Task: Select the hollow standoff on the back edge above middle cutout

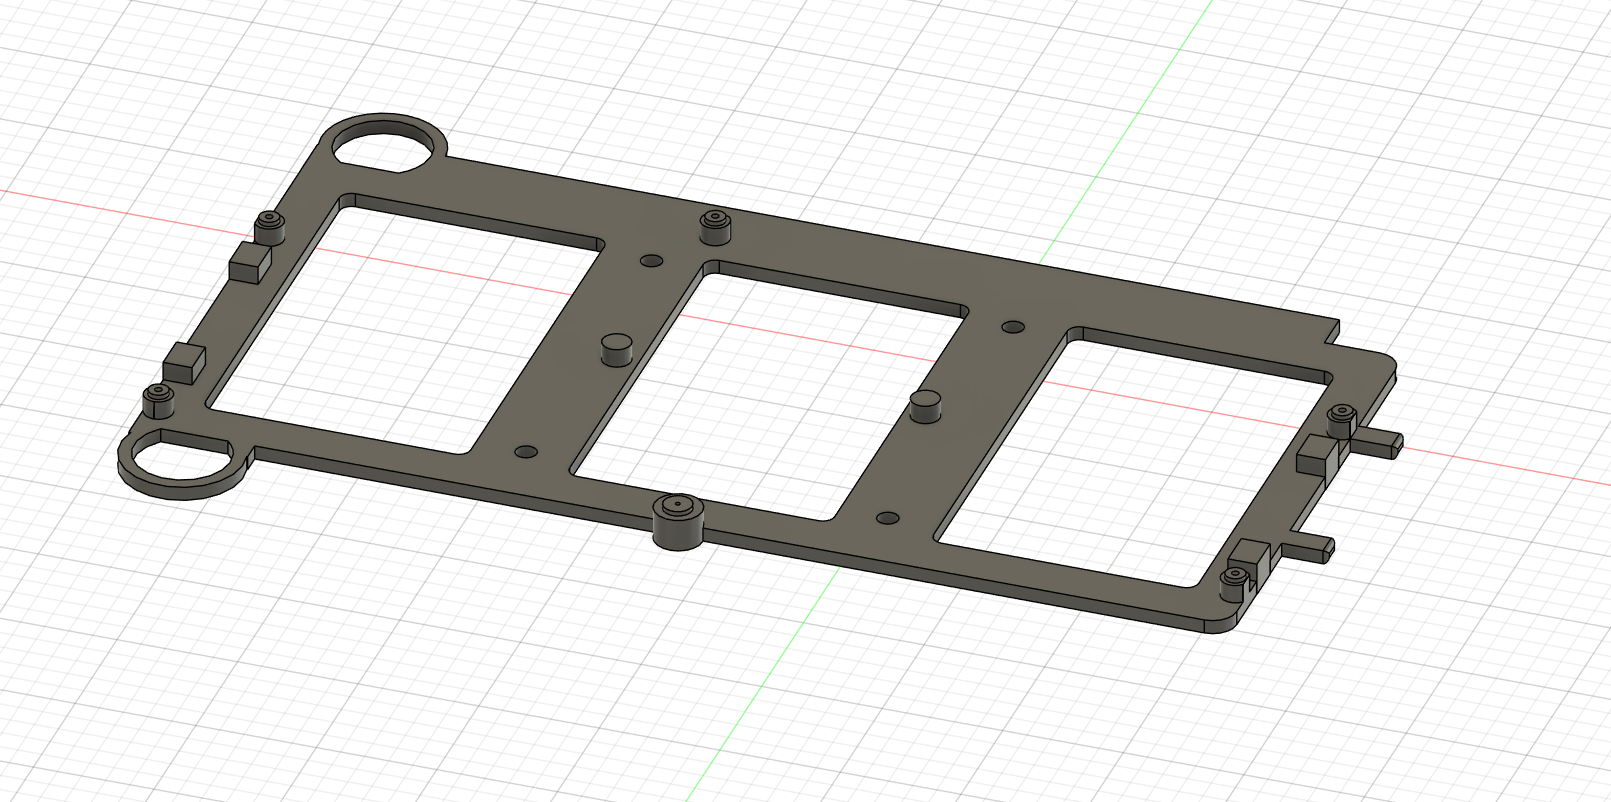Action: tap(714, 228)
